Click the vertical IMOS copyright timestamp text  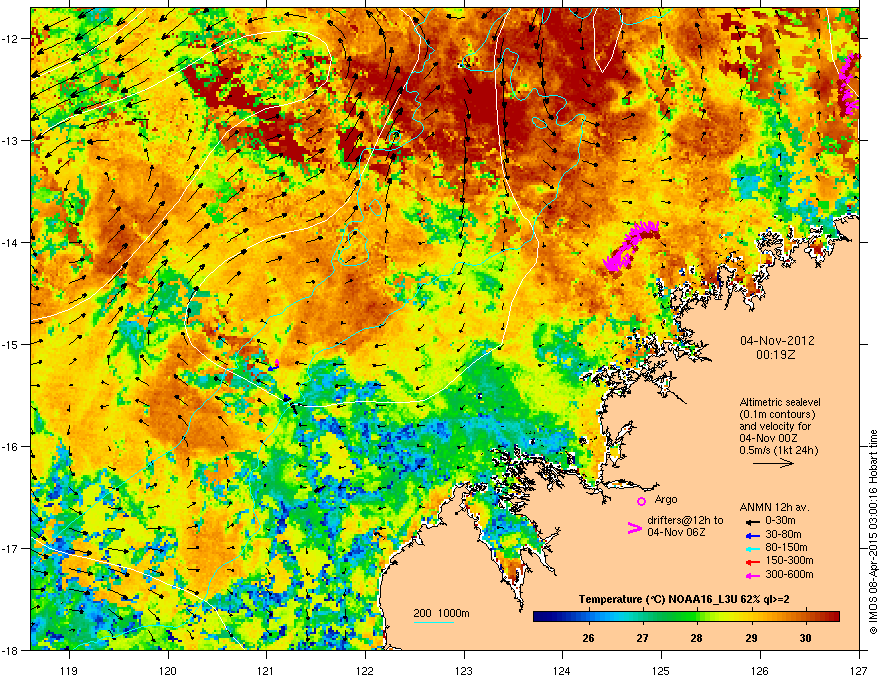(x=873, y=531)
